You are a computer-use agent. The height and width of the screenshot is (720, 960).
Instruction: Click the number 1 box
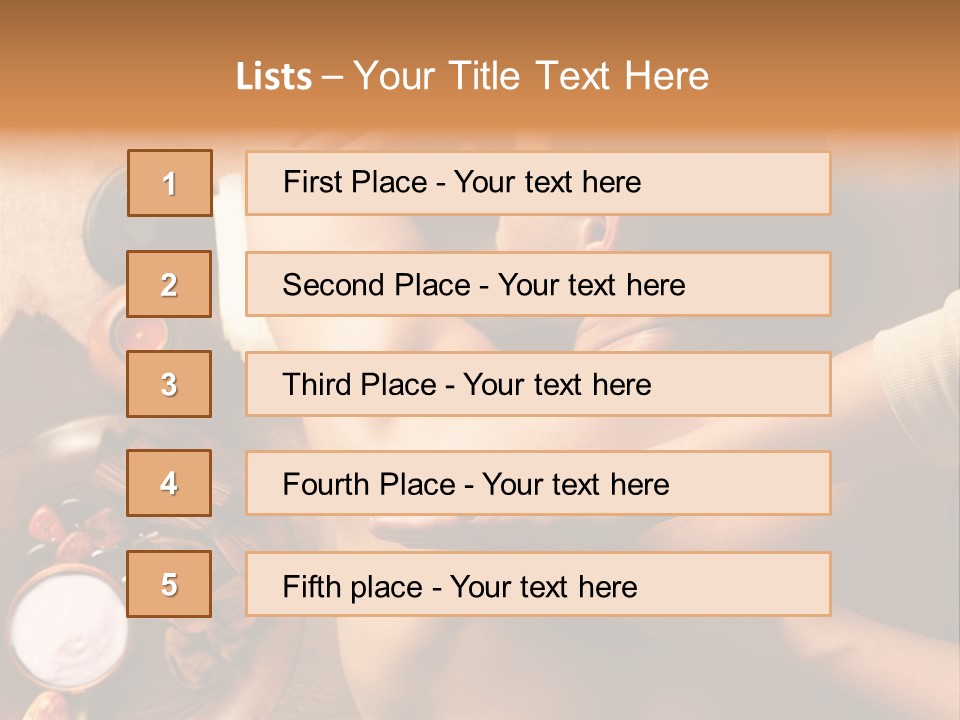(x=170, y=183)
